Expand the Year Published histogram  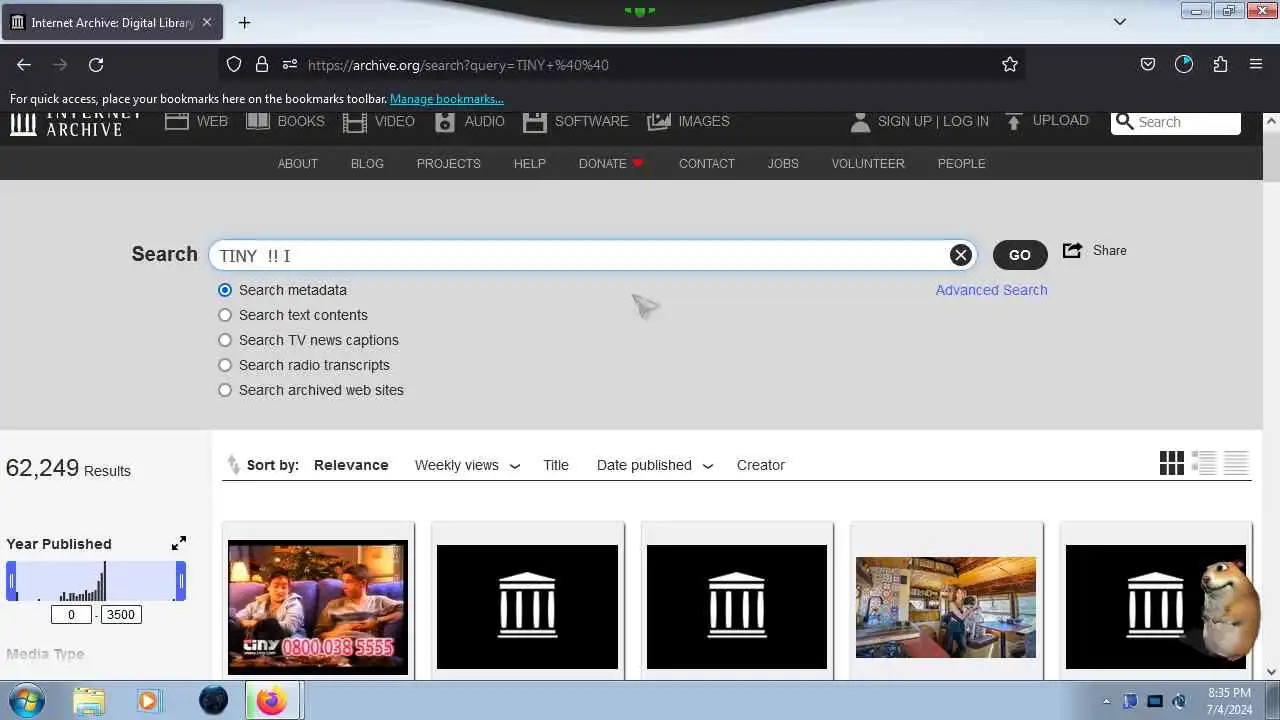(x=178, y=543)
